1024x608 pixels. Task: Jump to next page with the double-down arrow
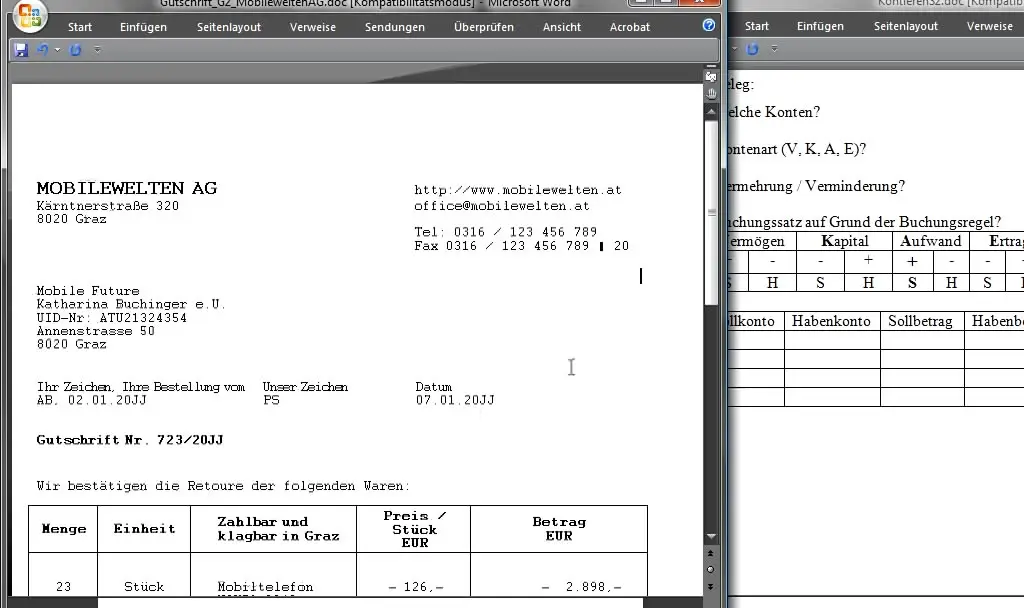coord(711,586)
